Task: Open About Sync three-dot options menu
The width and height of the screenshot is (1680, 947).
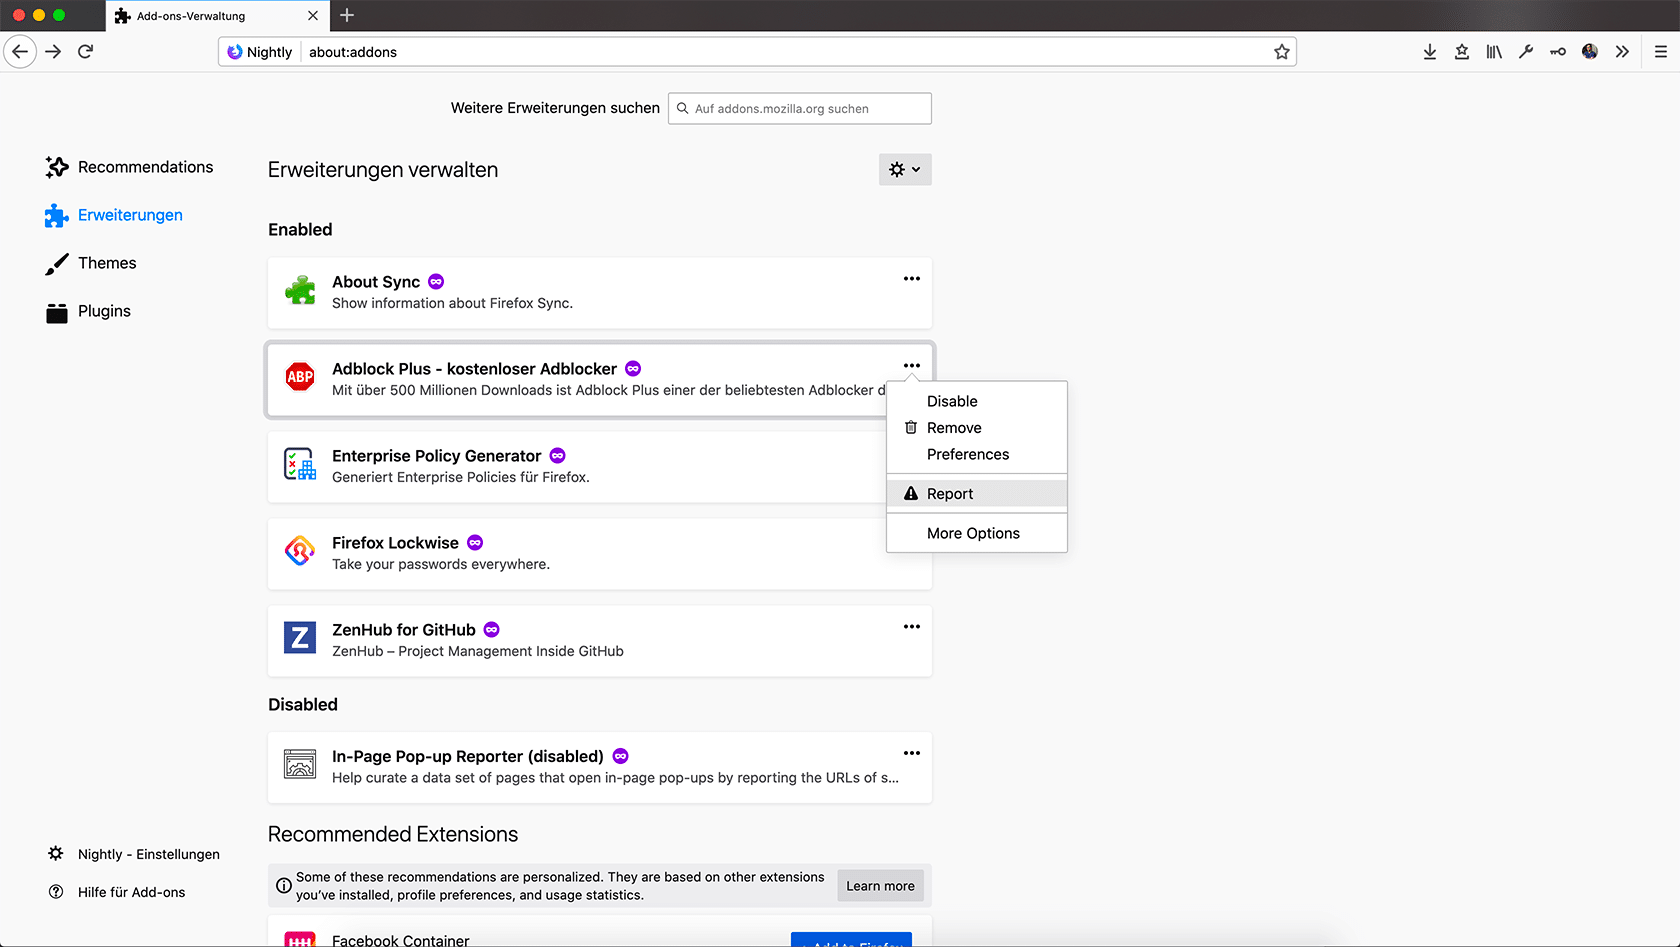Action: (x=911, y=279)
